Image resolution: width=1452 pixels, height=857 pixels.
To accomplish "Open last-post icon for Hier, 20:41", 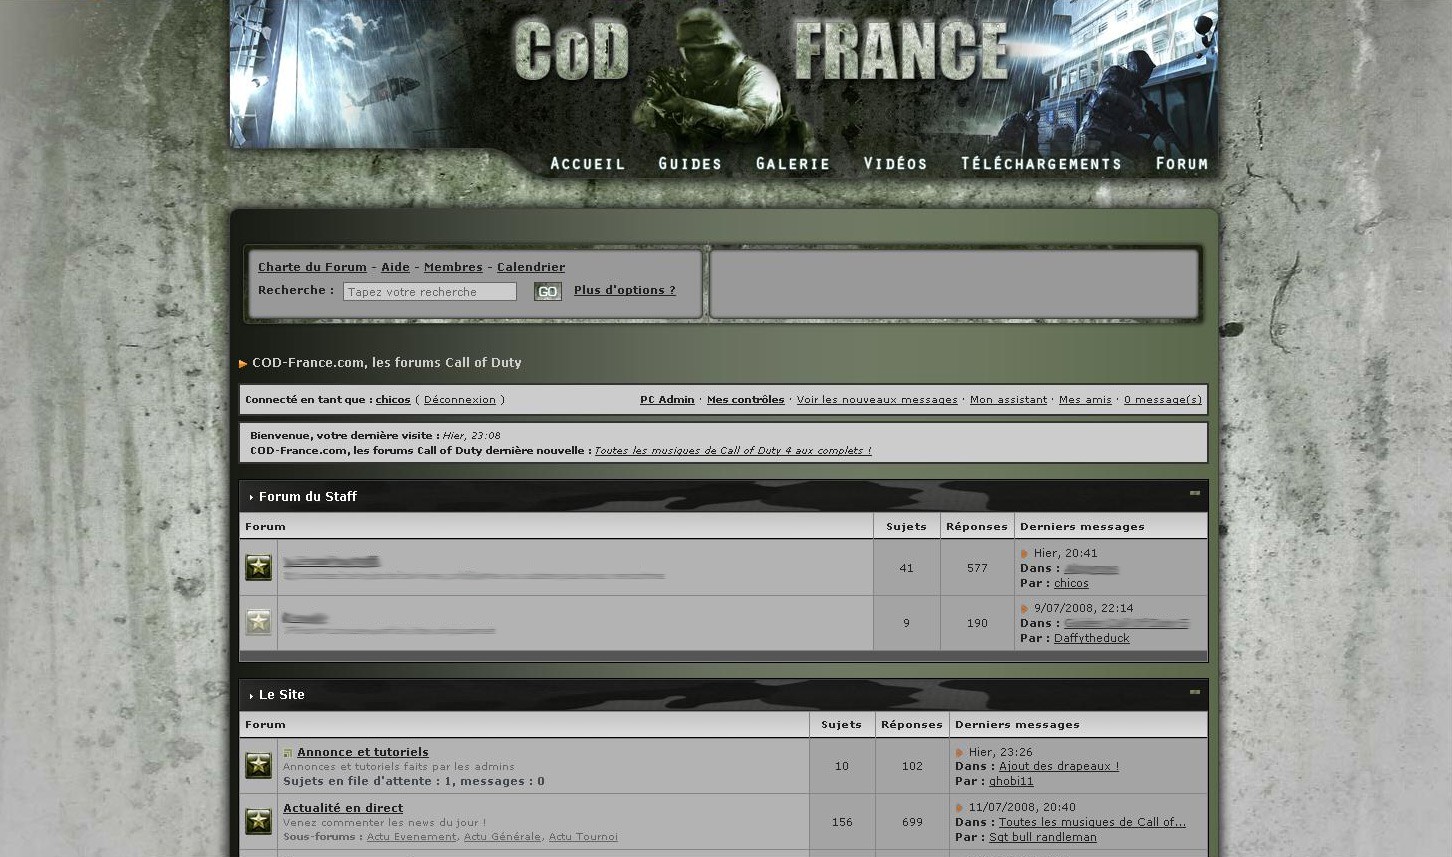I will click(1024, 553).
